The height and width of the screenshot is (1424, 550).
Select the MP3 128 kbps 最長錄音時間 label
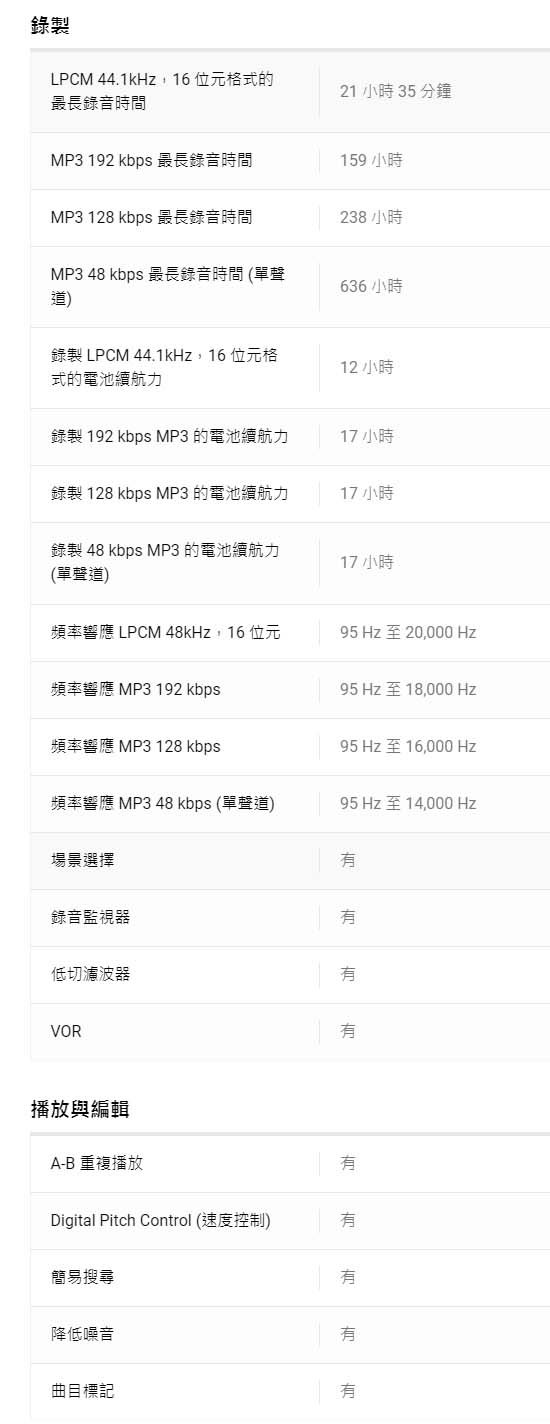(x=152, y=217)
